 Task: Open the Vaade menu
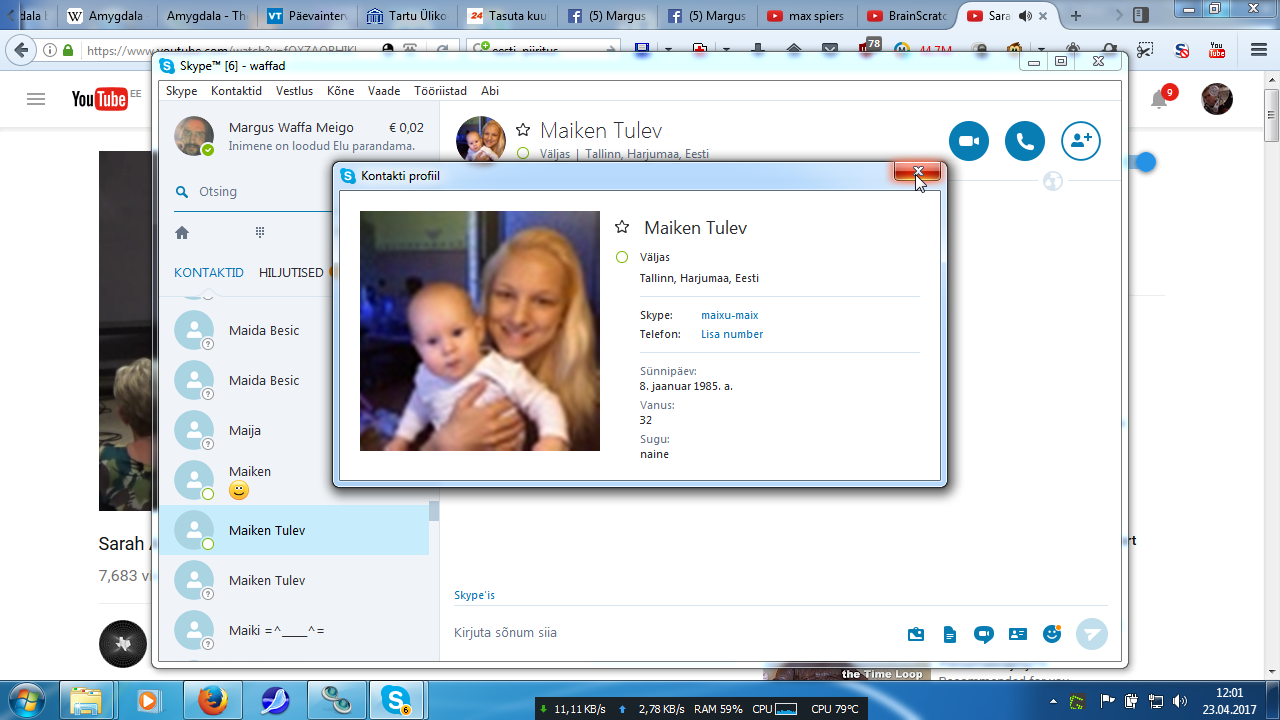[384, 91]
